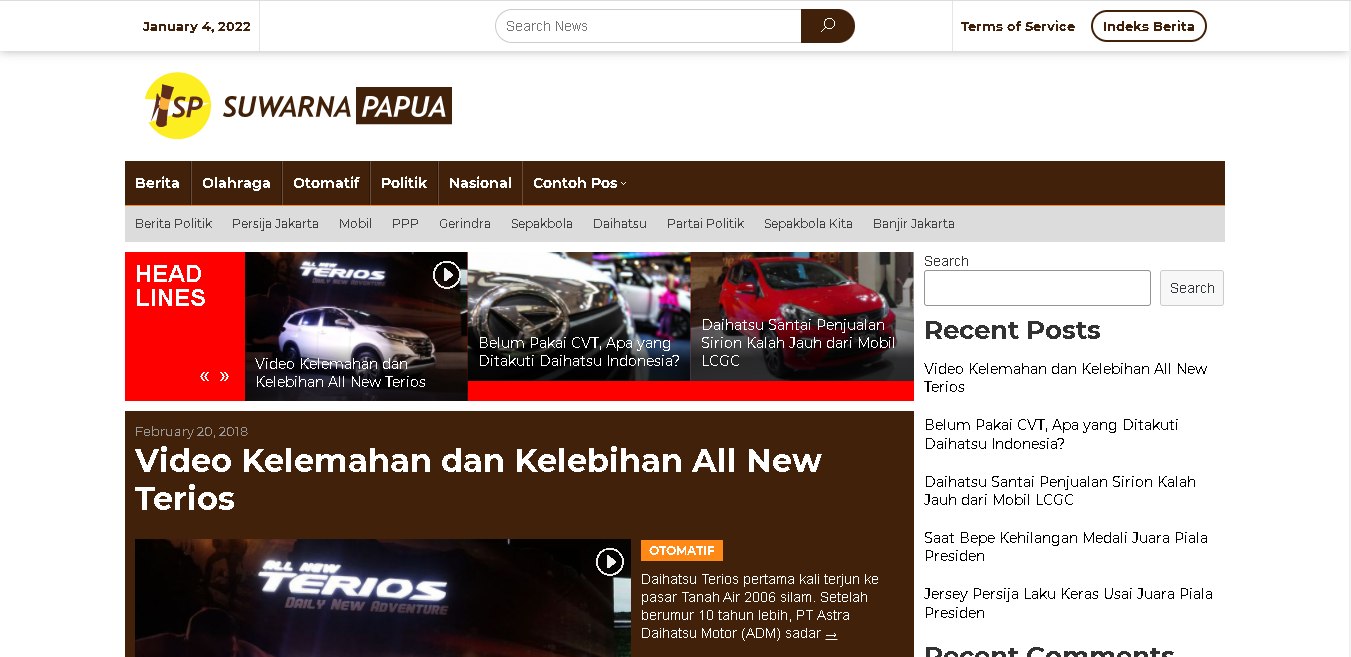The image size is (1351, 657).
Task: Click the Recent Posts heading
Action: (x=1012, y=330)
